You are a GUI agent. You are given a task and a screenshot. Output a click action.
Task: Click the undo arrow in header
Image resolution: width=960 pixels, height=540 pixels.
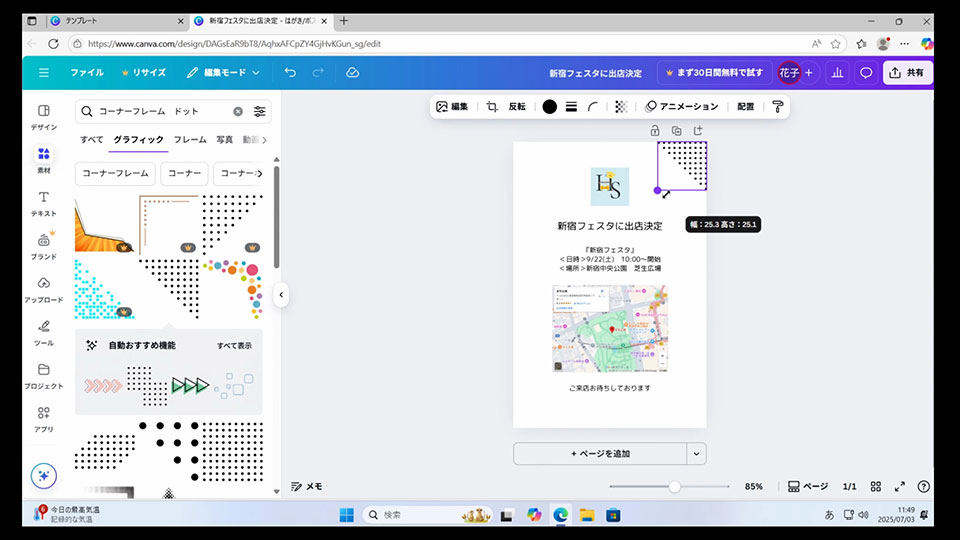(x=290, y=72)
